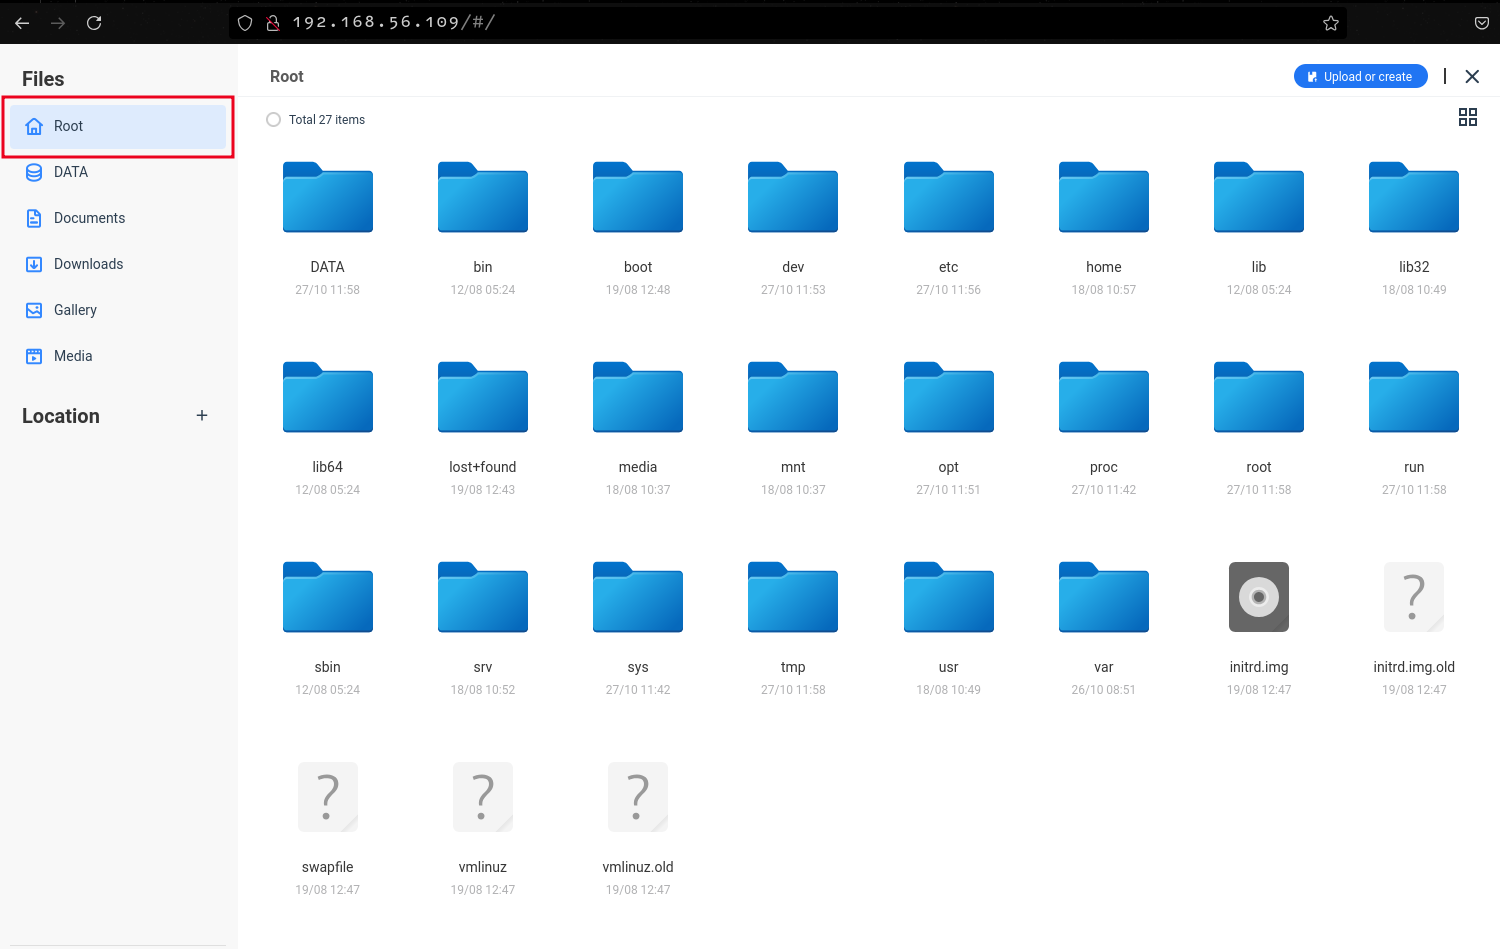Open the Pocket save icon in the browser toolbar
Screen dimensions: 1500x949
pyautogui.click(x=1482, y=22)
